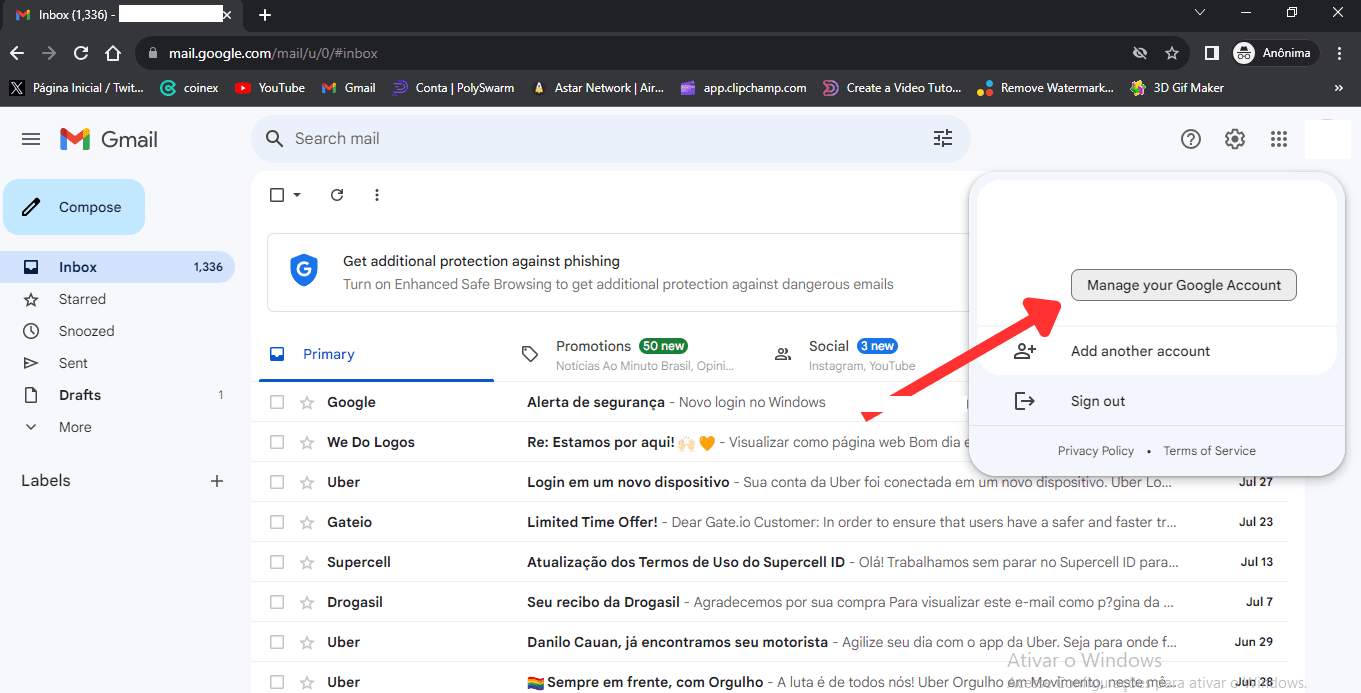Open Drafts folder in sidebar
The image size is (1361, 693).
(x=117, y=395)
